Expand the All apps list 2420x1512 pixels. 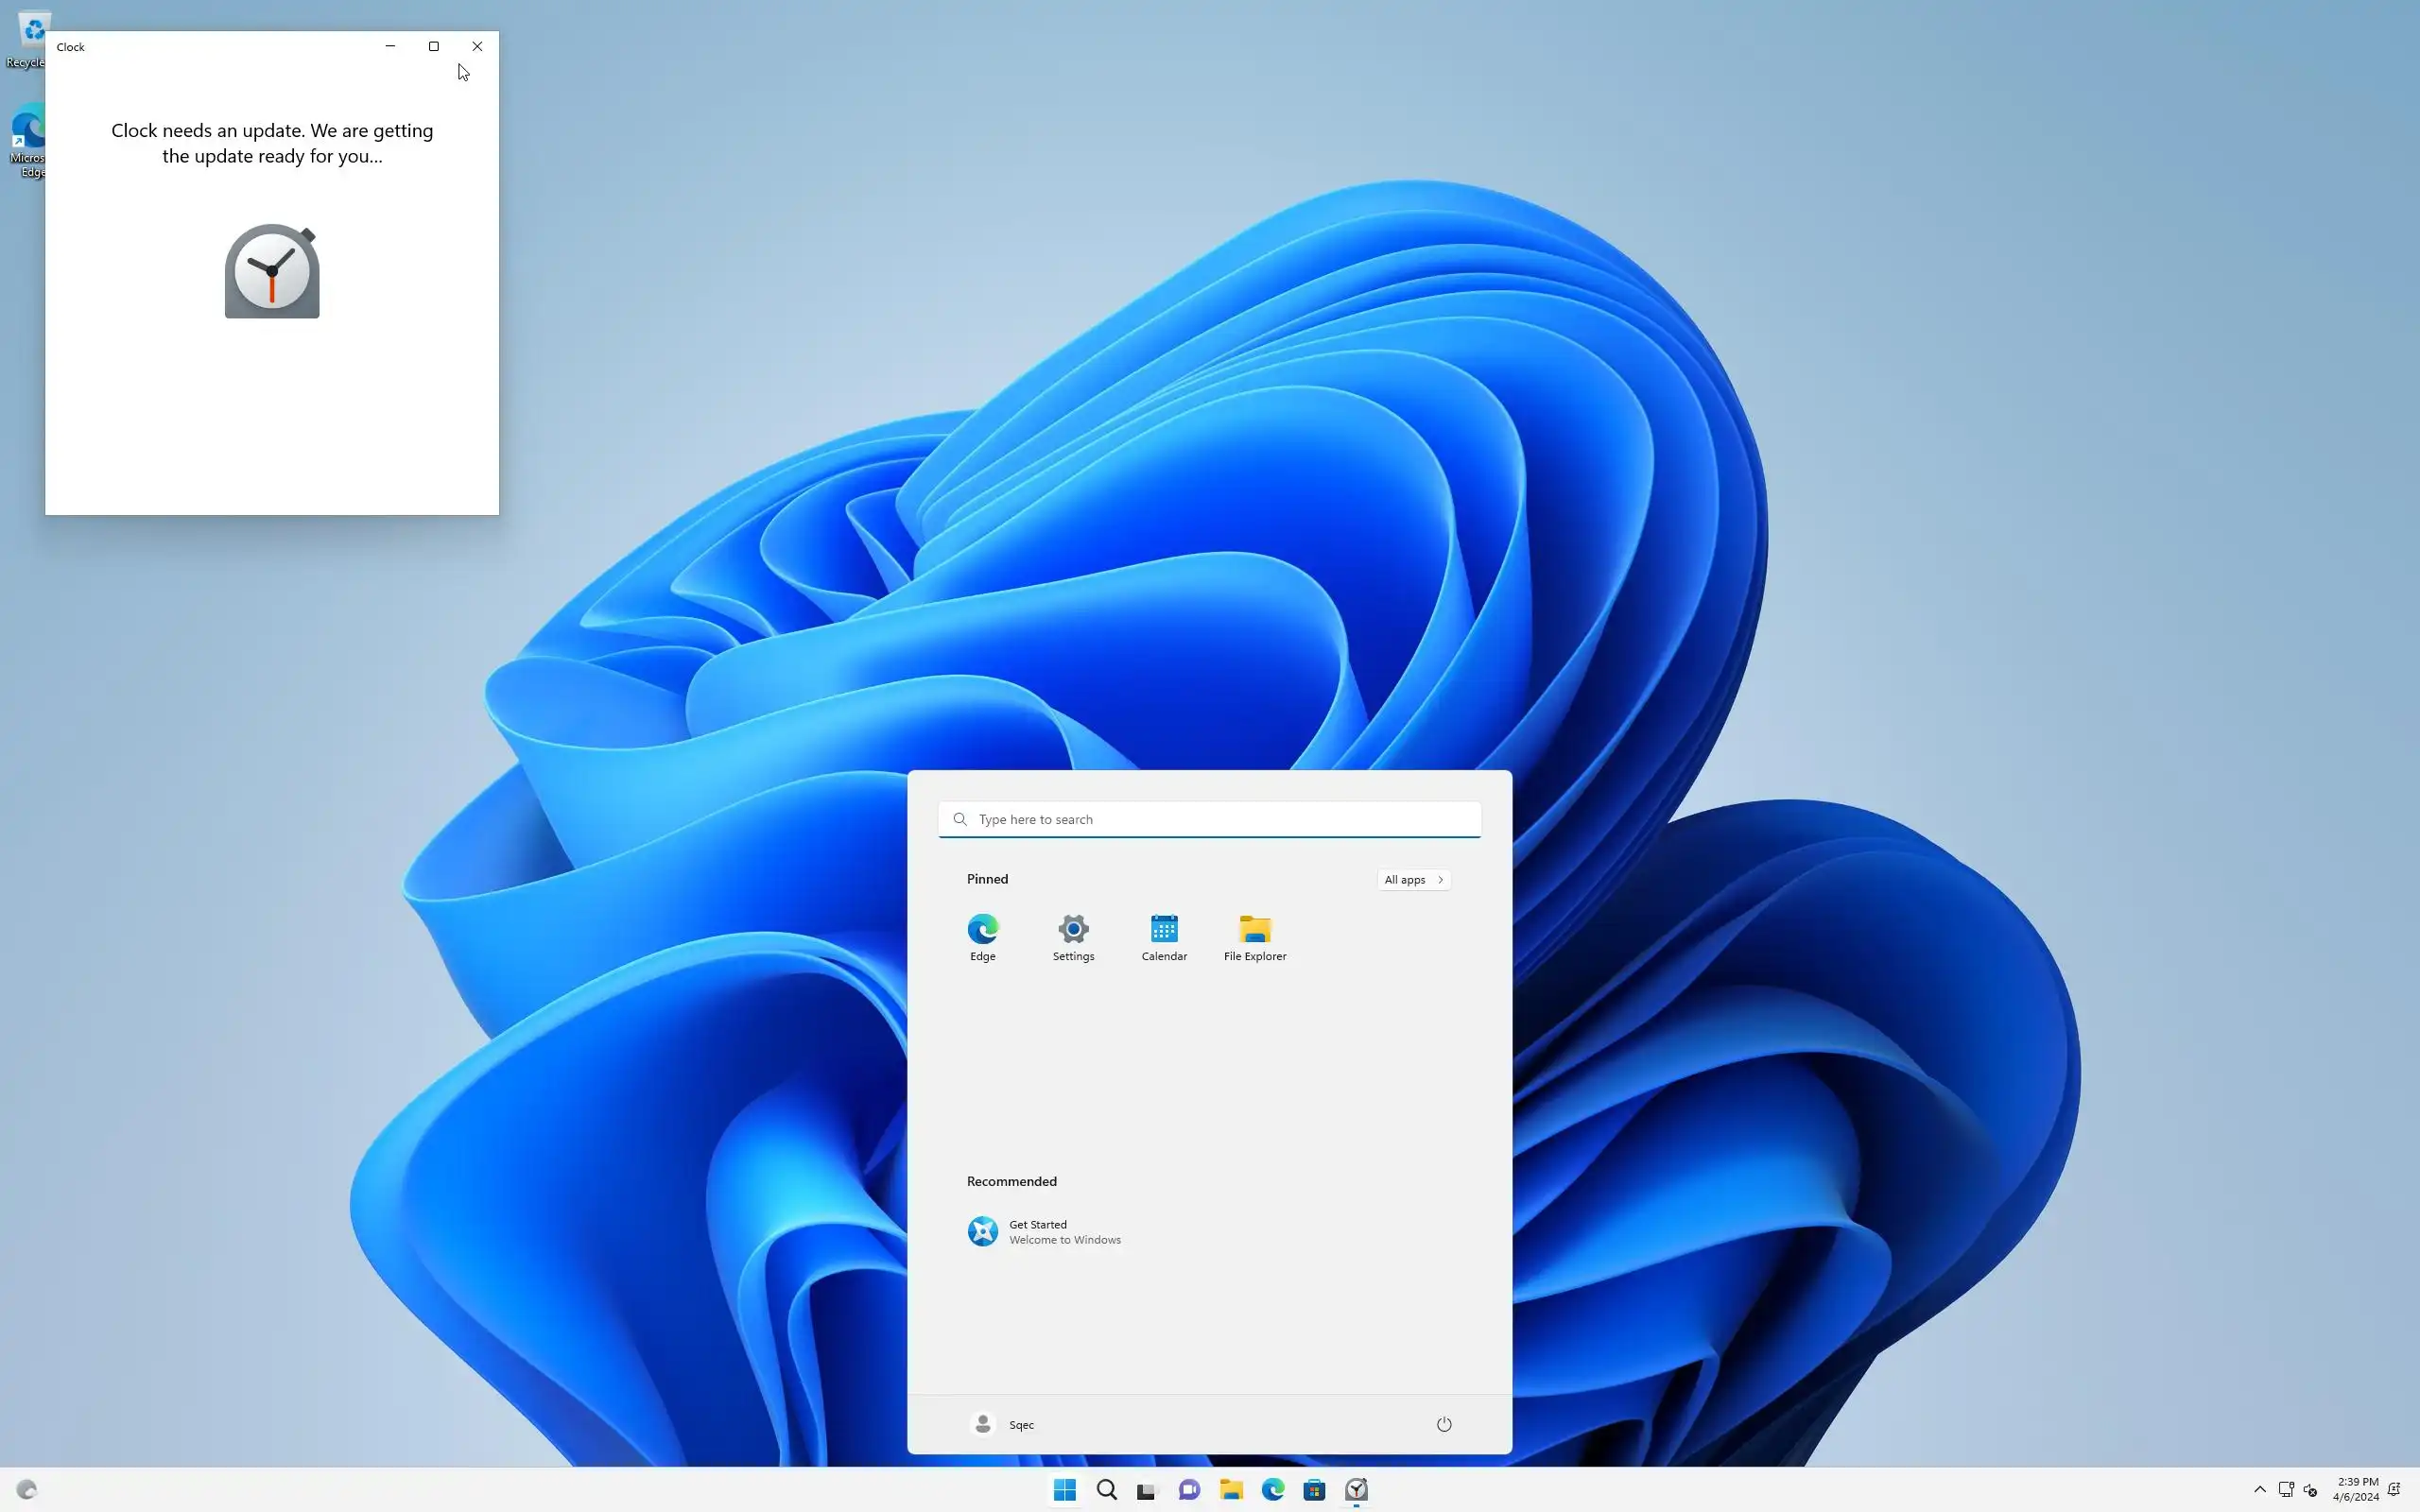1413,879
